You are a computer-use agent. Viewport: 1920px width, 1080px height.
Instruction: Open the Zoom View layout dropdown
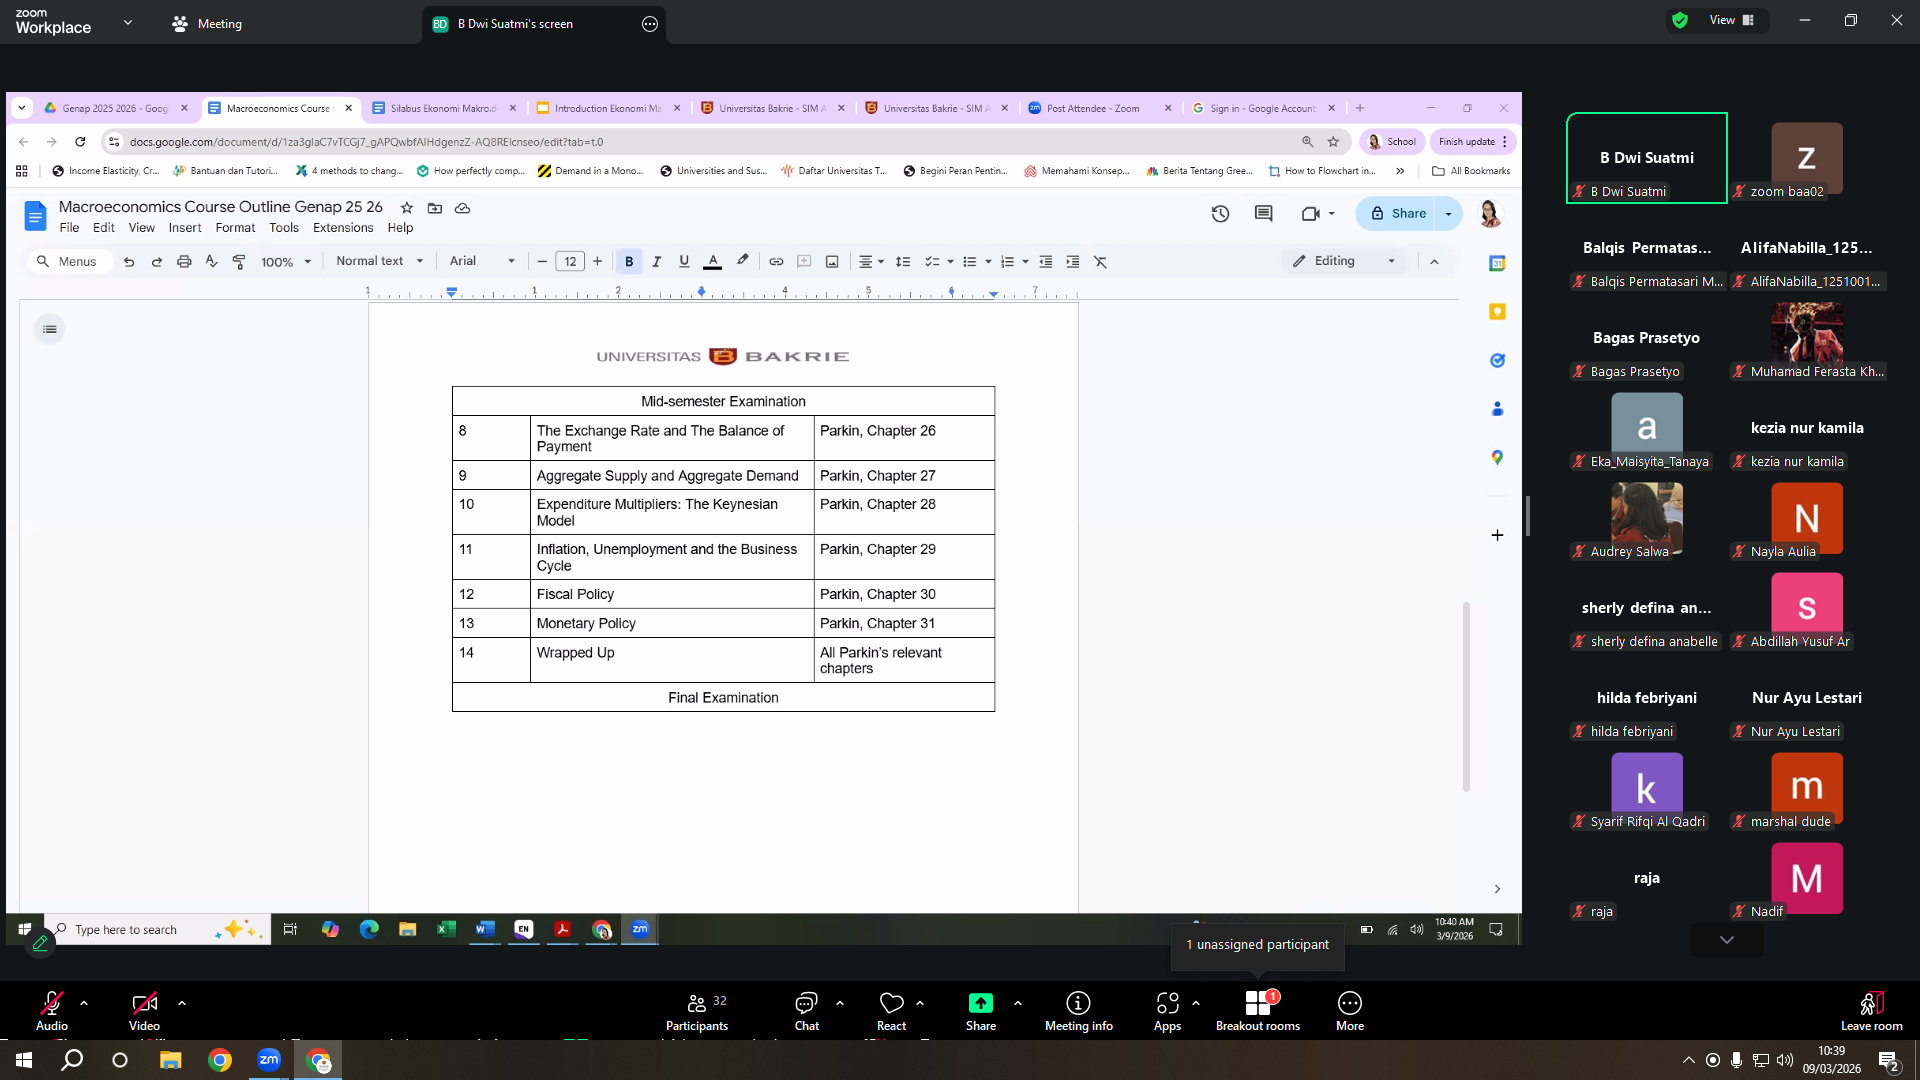tap(1732, 20)
